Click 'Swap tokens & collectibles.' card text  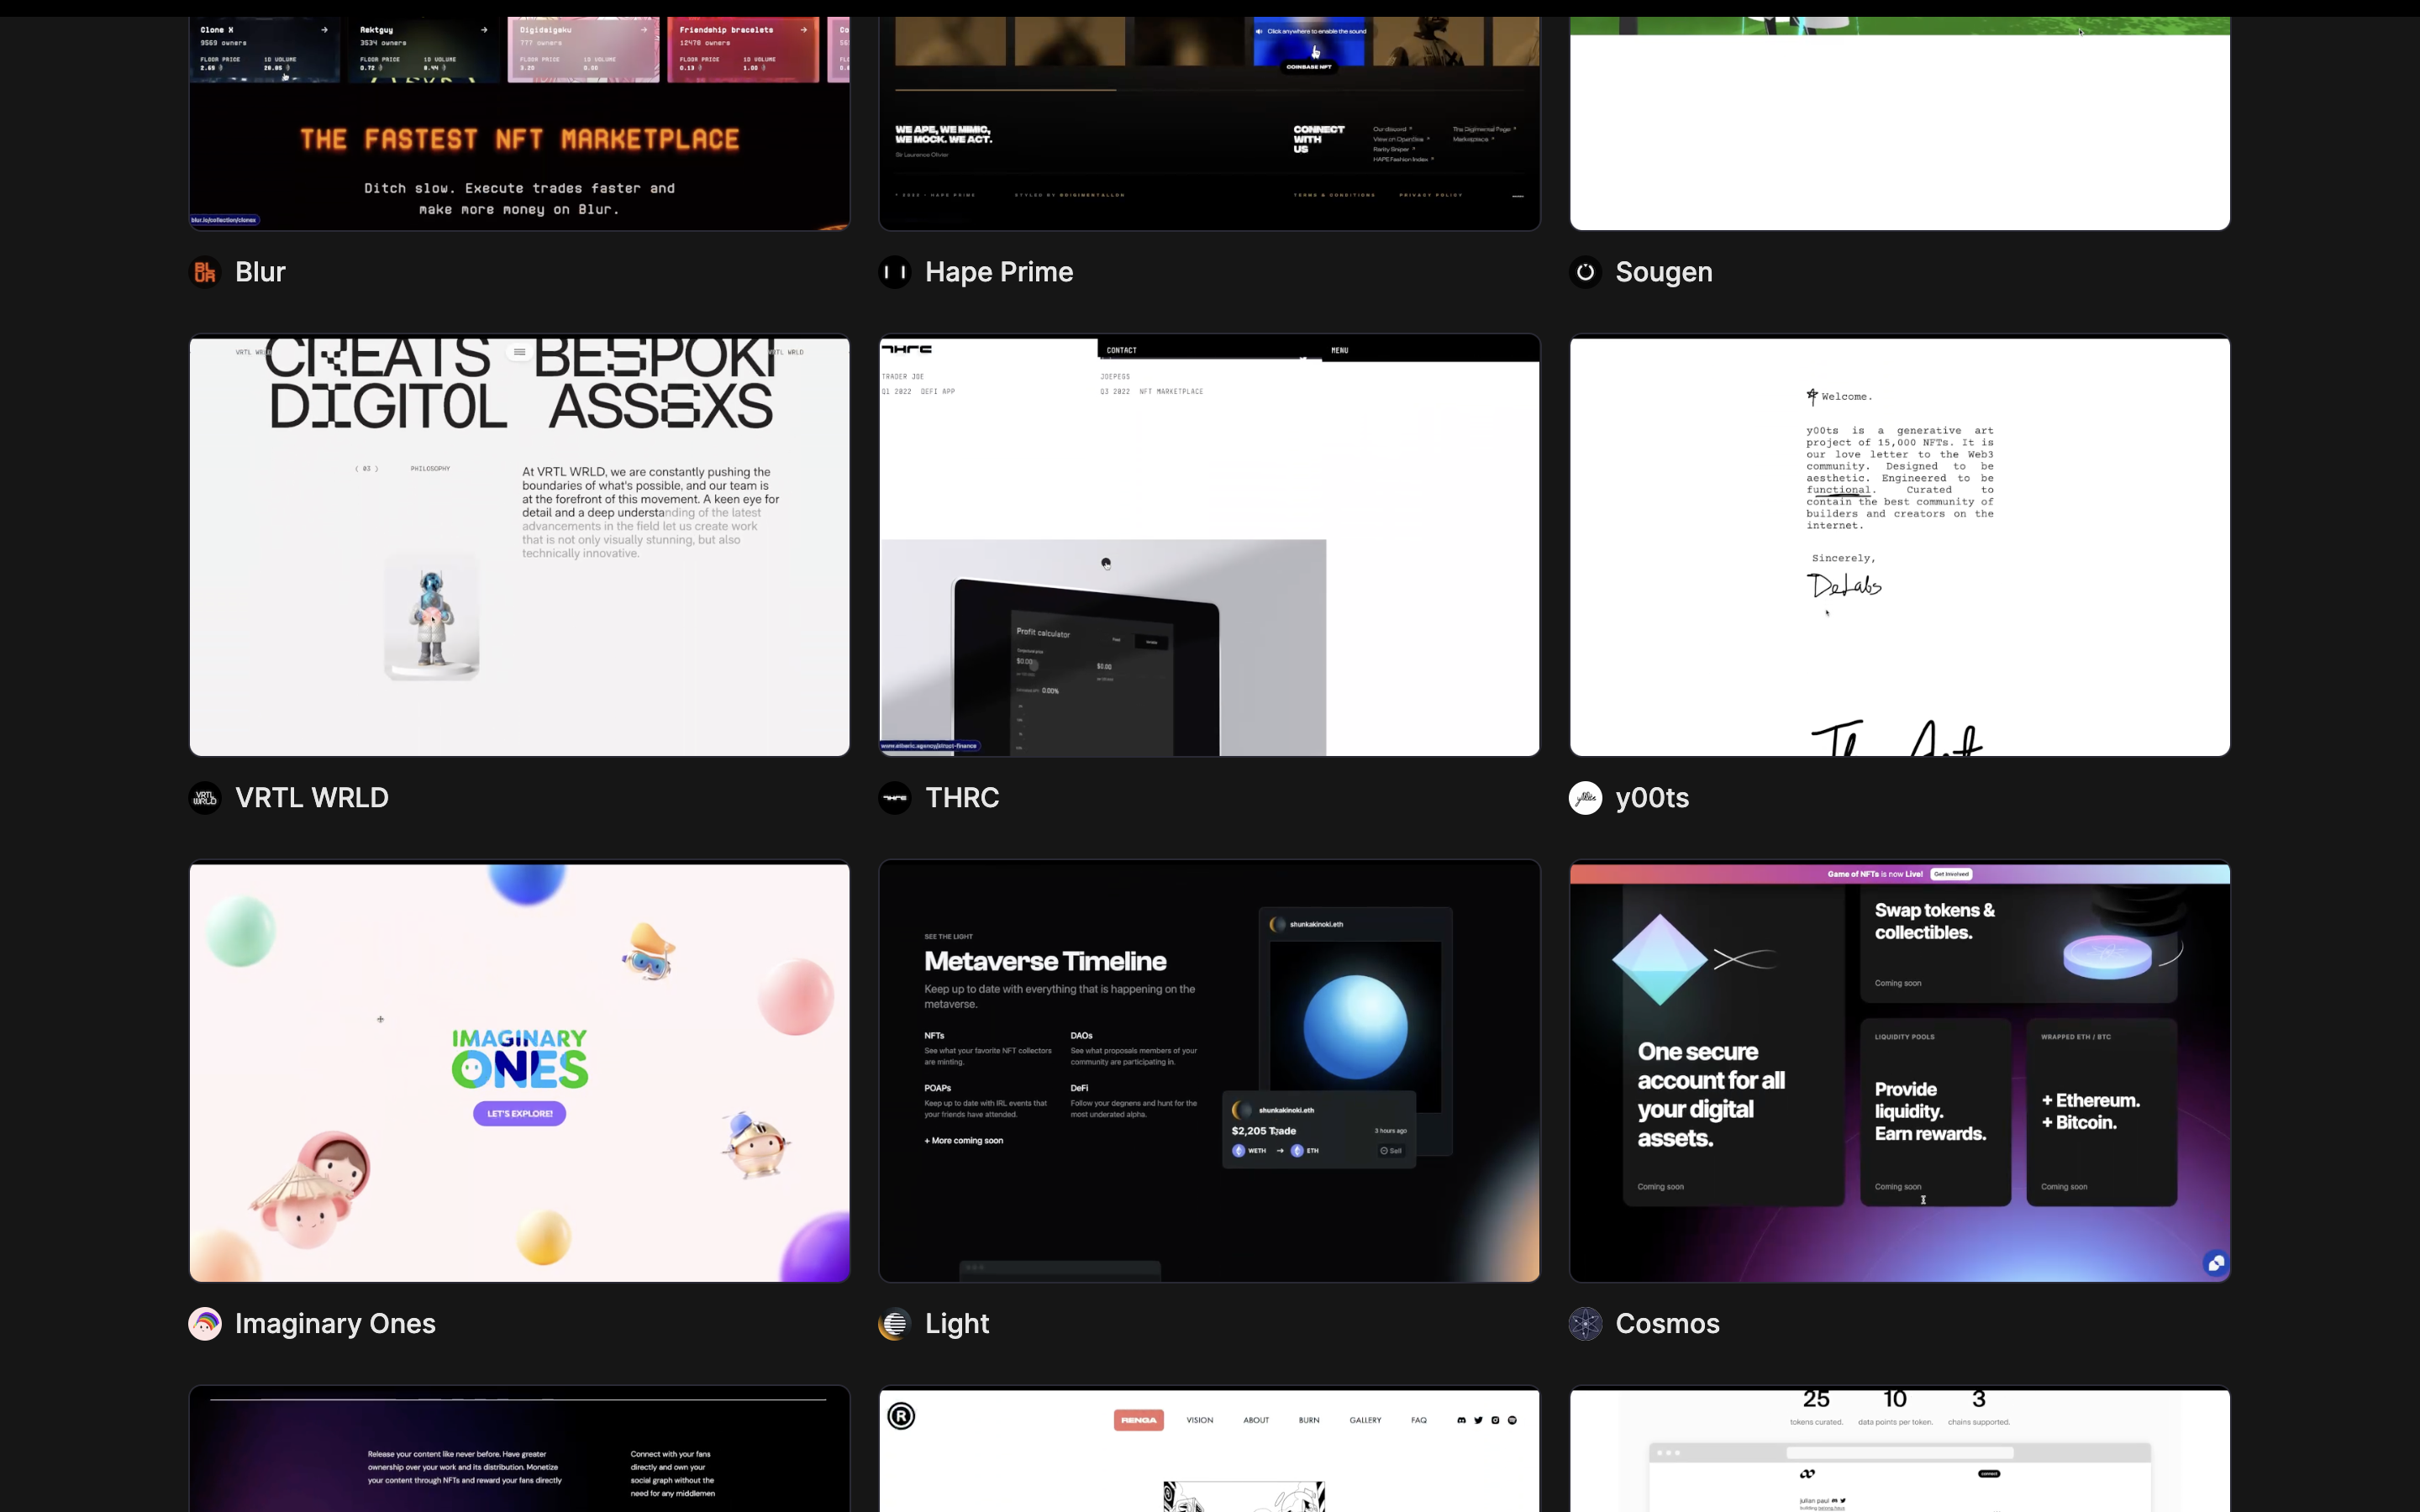1934,921
